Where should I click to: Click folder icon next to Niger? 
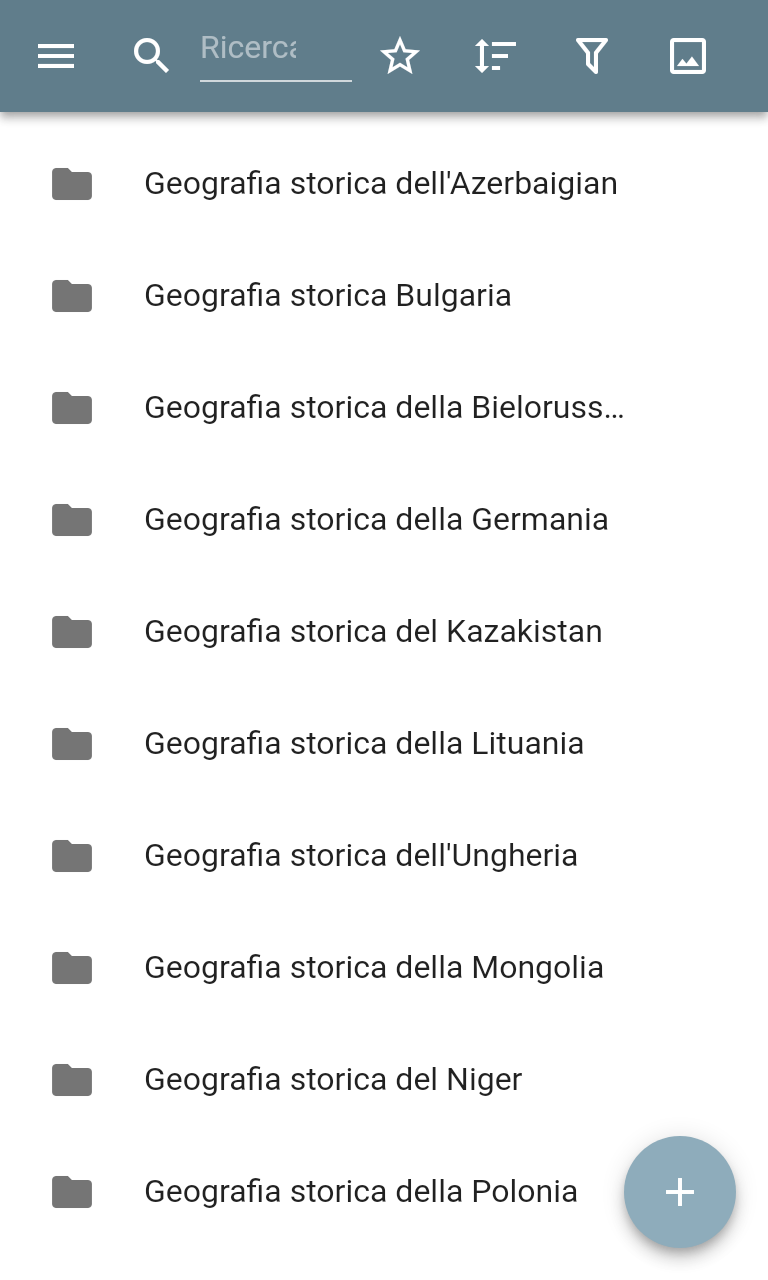pyautogui.click(x=72, y=1080)
